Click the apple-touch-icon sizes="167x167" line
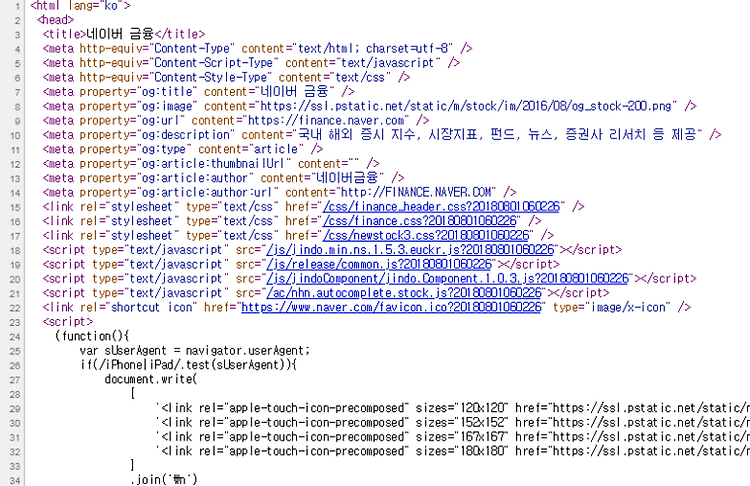 (452, 436)
